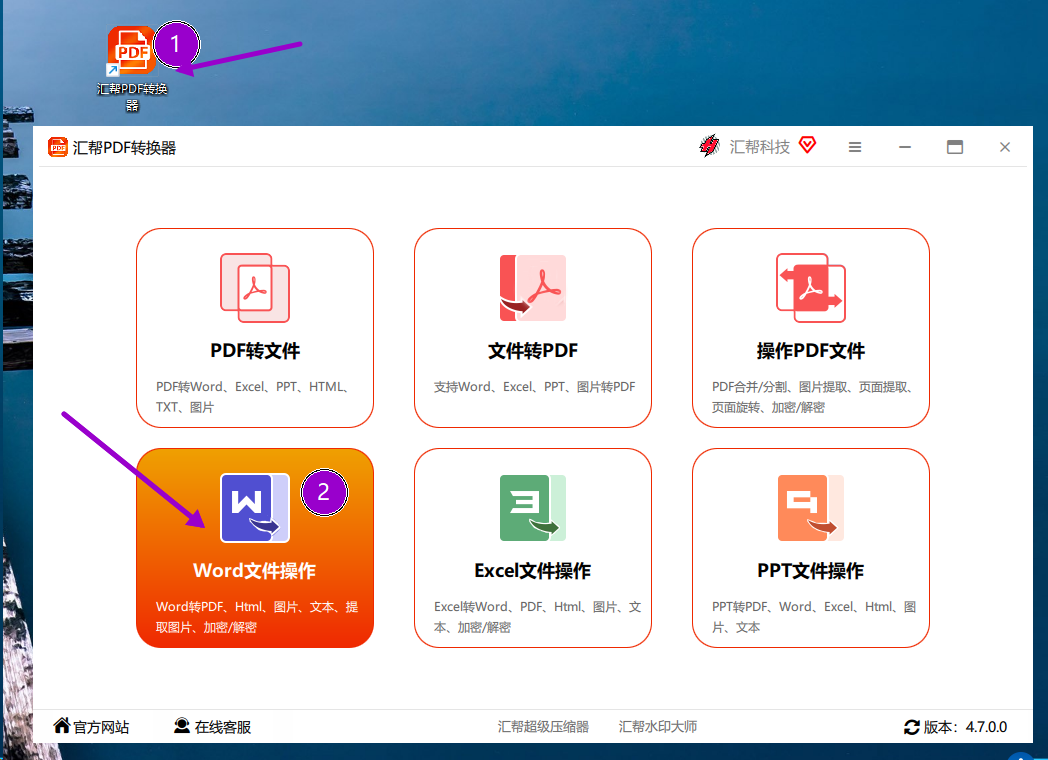The width and height of the screenshot is (1048, 760).
Task: Click description PPT转PDF、Word、Excel、Html
Action: point(813,617)
